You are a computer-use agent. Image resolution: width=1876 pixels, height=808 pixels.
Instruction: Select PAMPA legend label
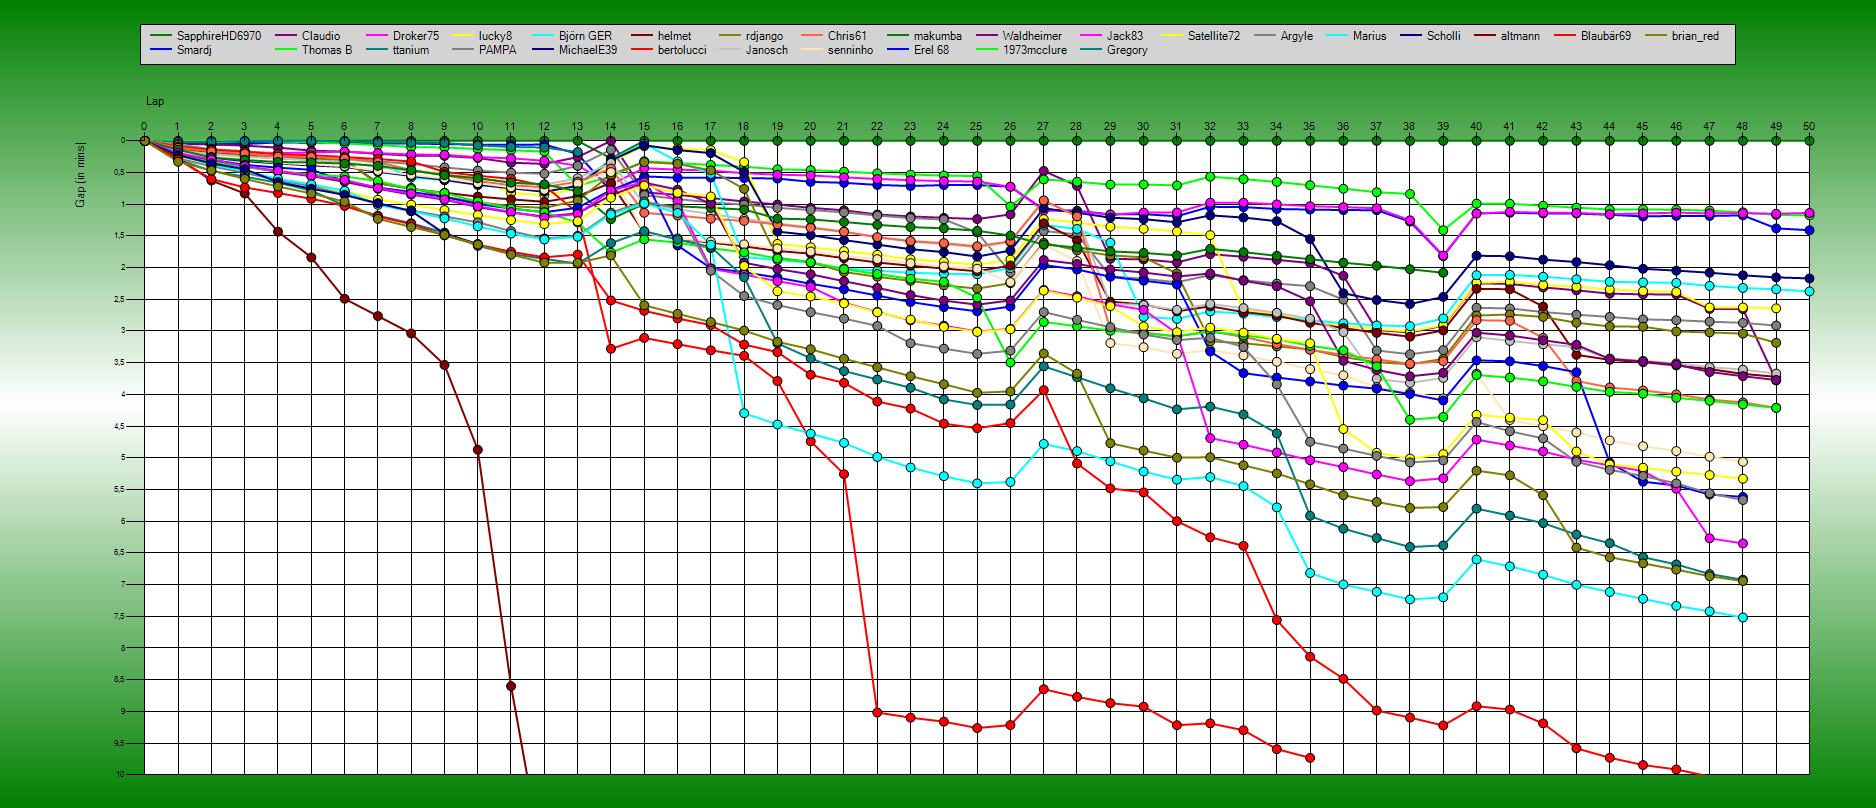coord(498,50)
